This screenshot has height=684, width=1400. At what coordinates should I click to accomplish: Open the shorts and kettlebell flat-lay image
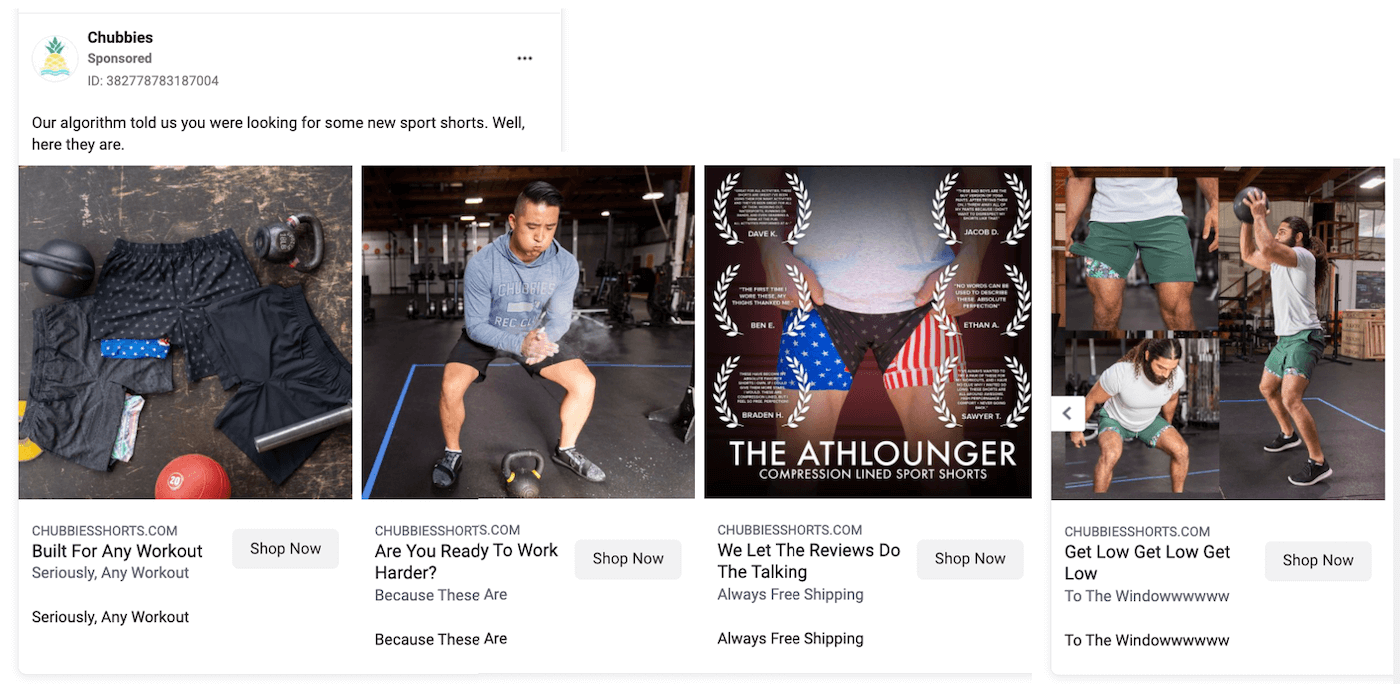click(186, 332)
